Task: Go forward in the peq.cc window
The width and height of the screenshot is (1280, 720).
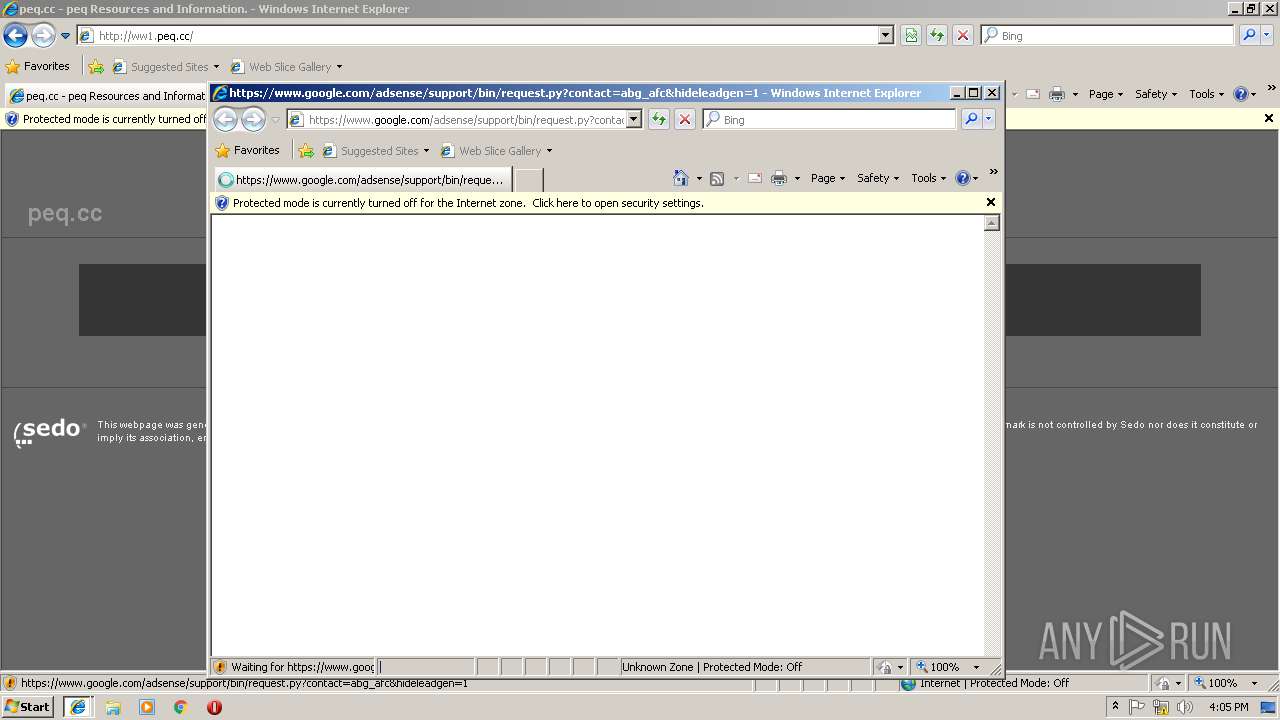Action: [43, 36]
